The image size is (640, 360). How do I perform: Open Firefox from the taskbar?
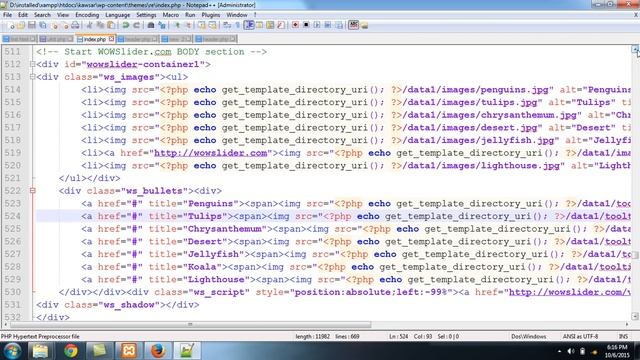click(x=158, y=351)
